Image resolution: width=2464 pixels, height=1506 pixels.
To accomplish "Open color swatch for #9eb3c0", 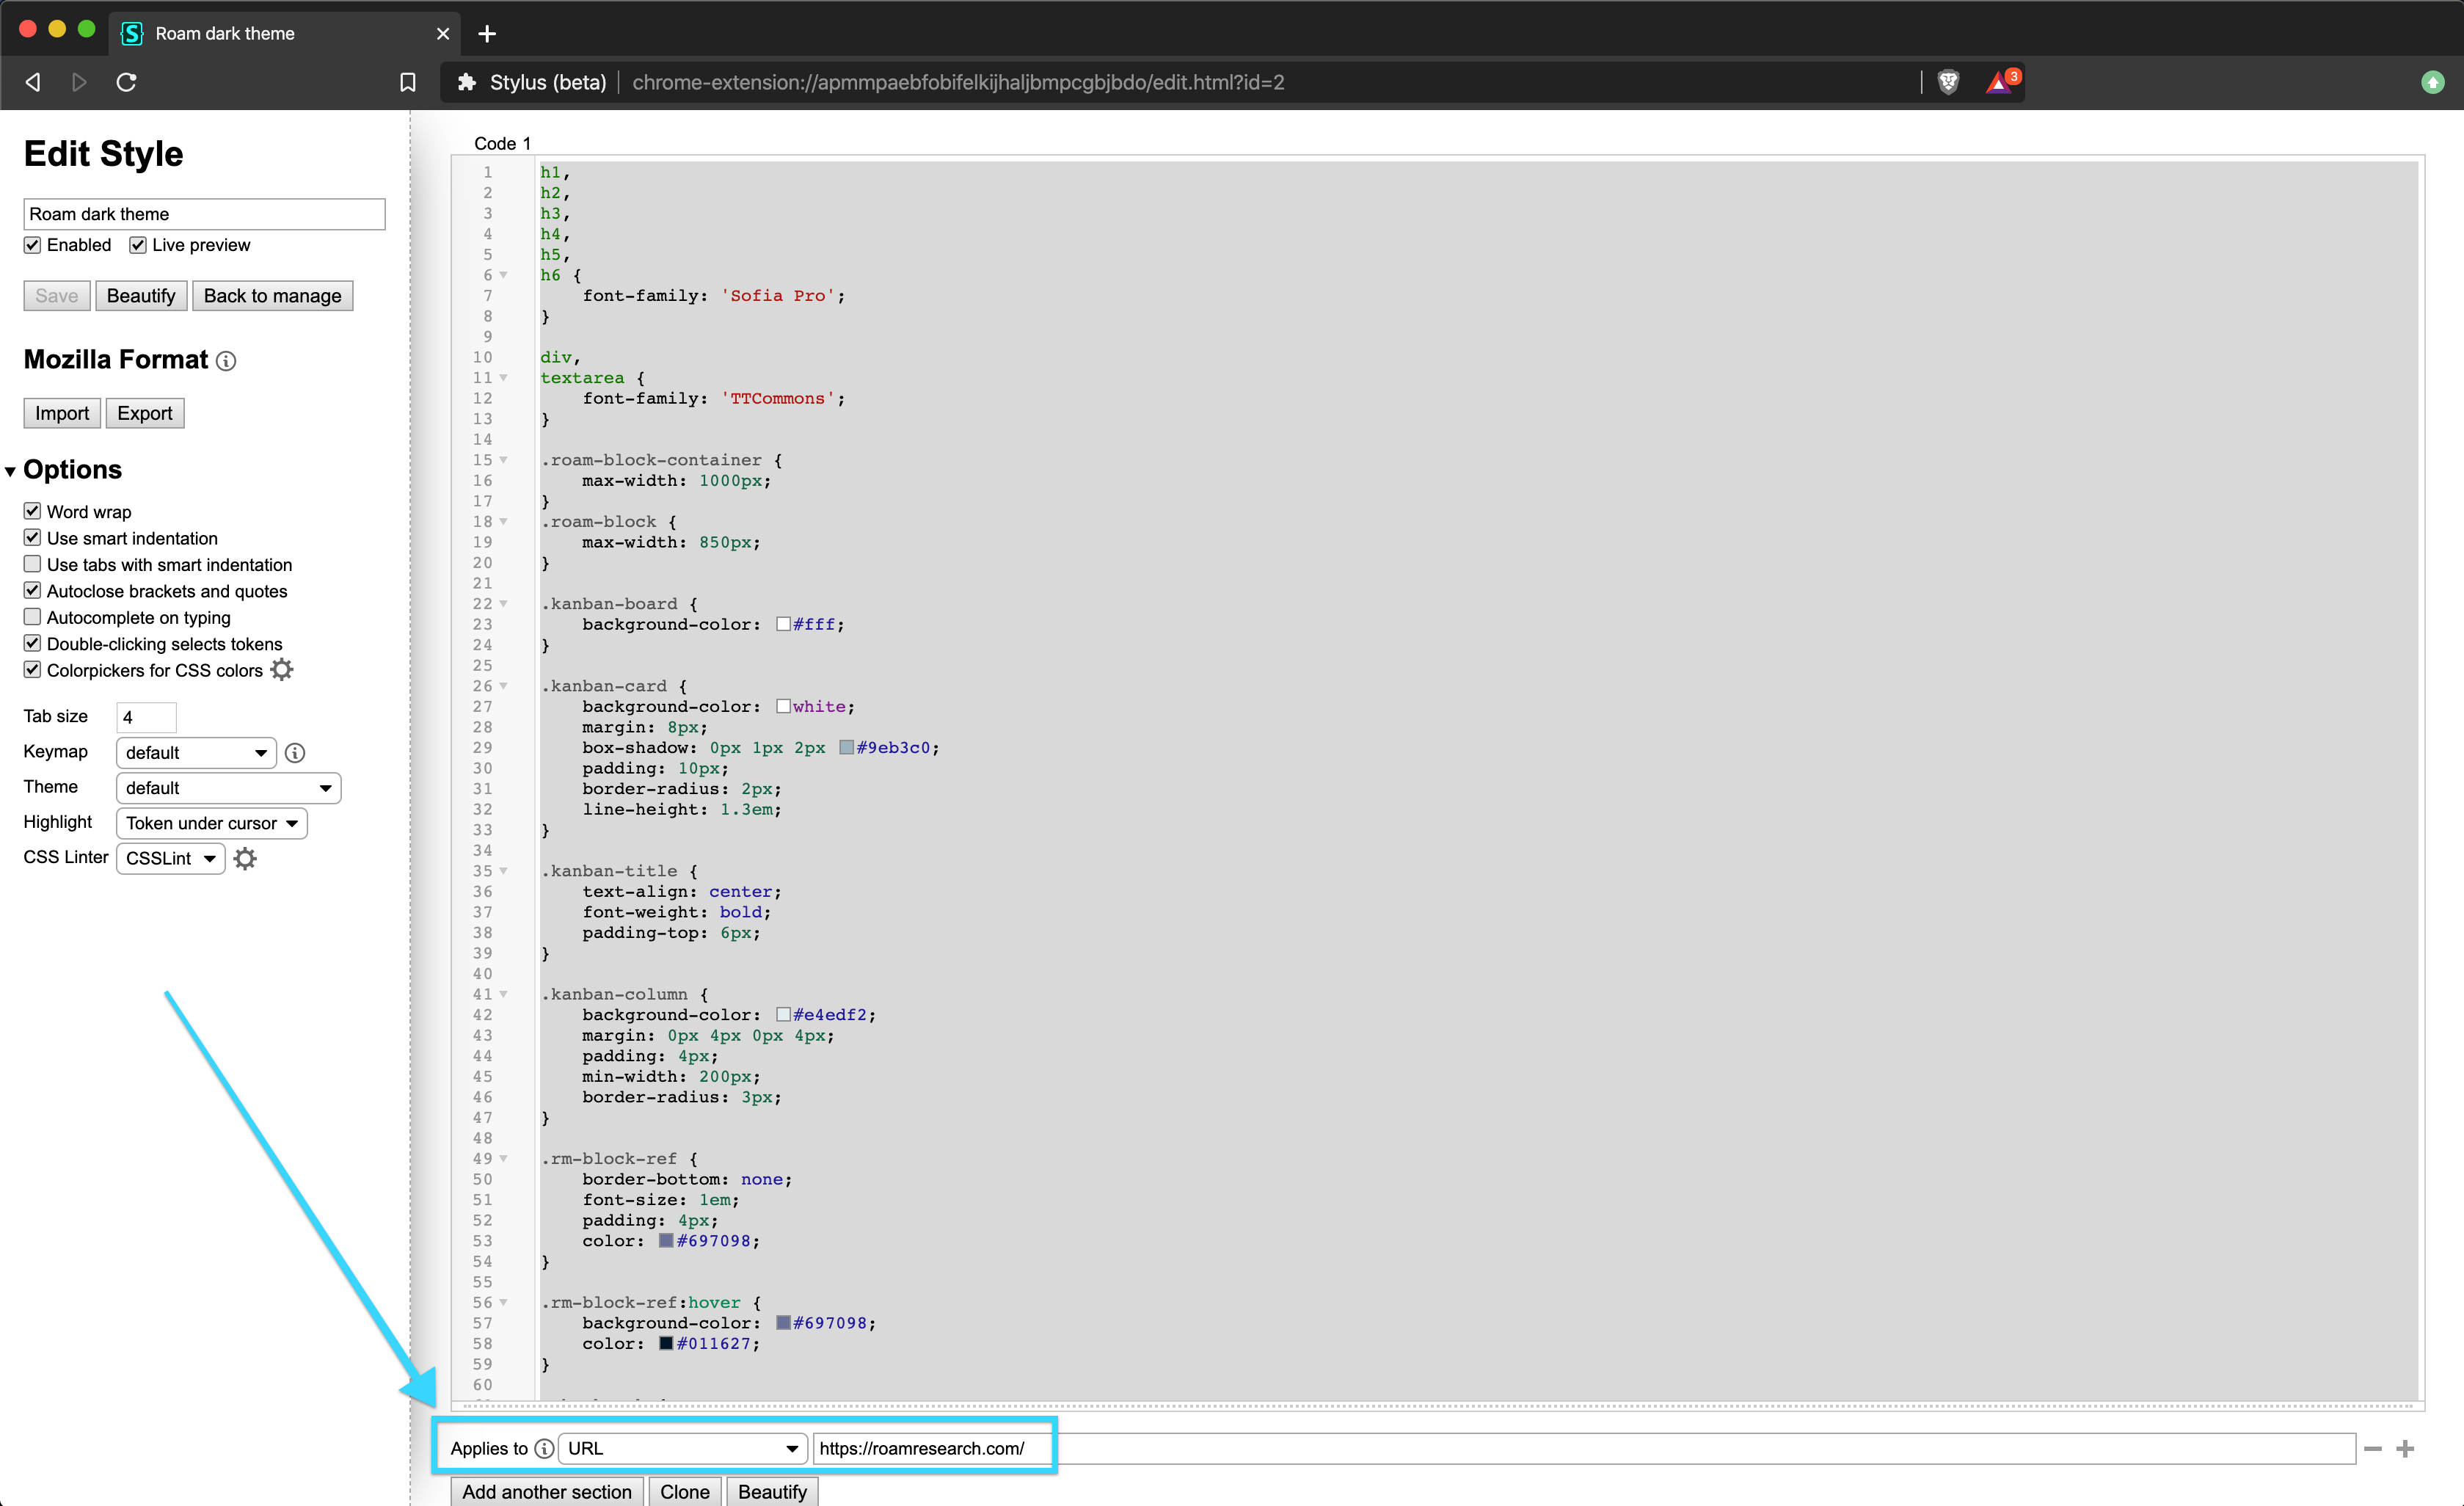I will pos(846,748).
